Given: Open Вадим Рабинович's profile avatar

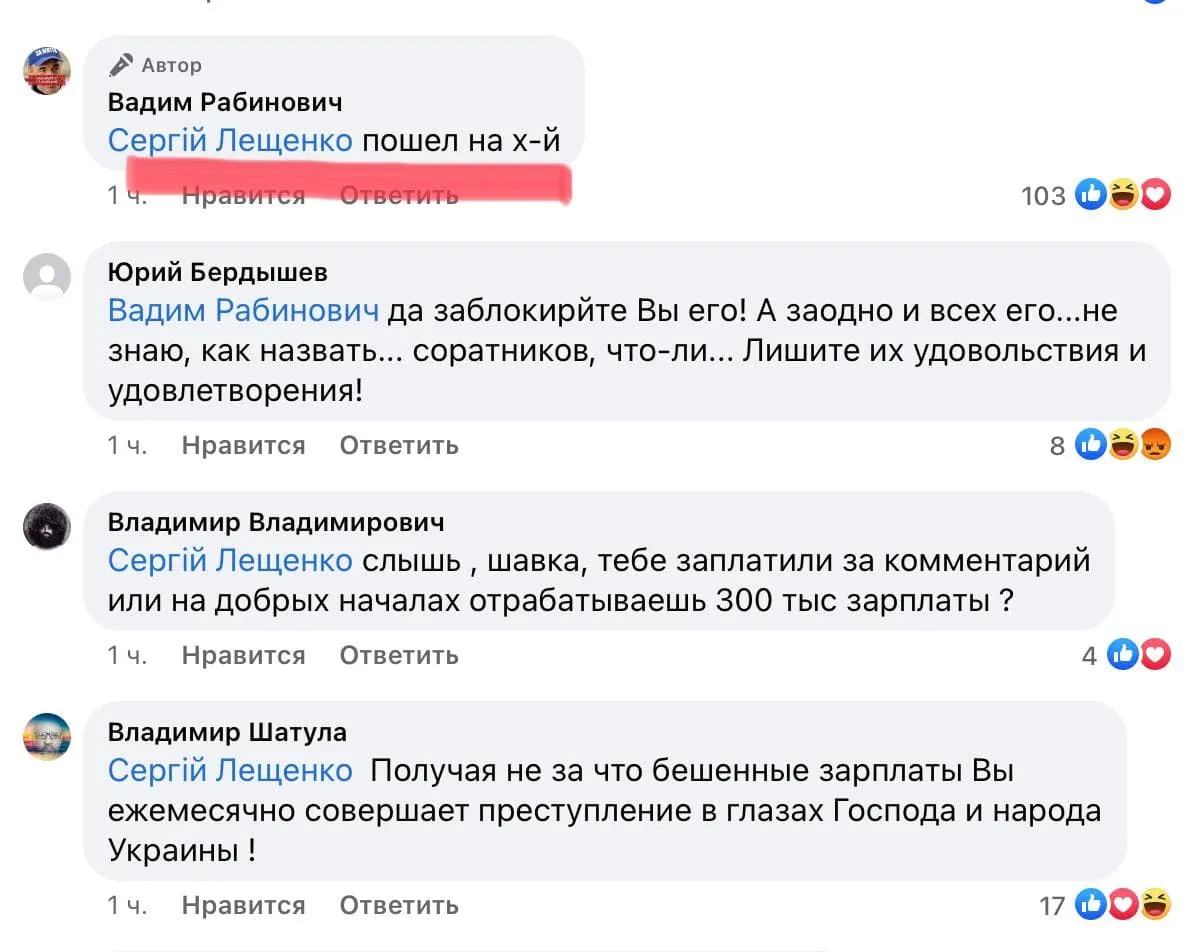Looking at the screenshot, I should 47,70.
